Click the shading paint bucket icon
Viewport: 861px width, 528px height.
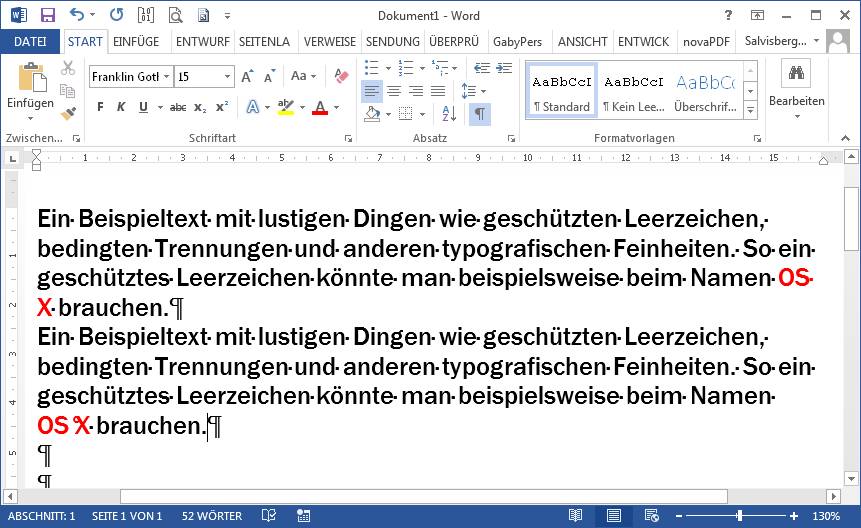coord(372,114)
